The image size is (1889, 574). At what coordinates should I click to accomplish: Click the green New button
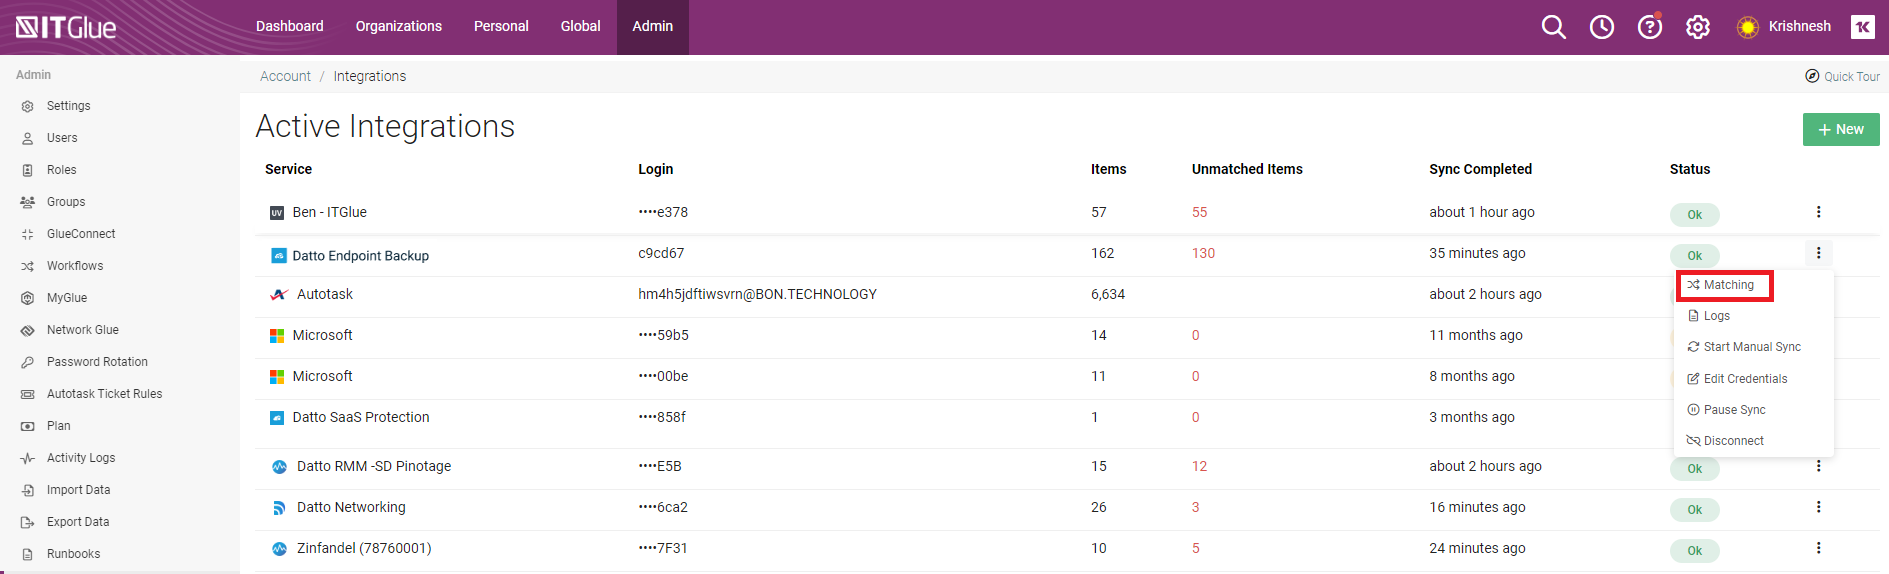pos(1840,129)
